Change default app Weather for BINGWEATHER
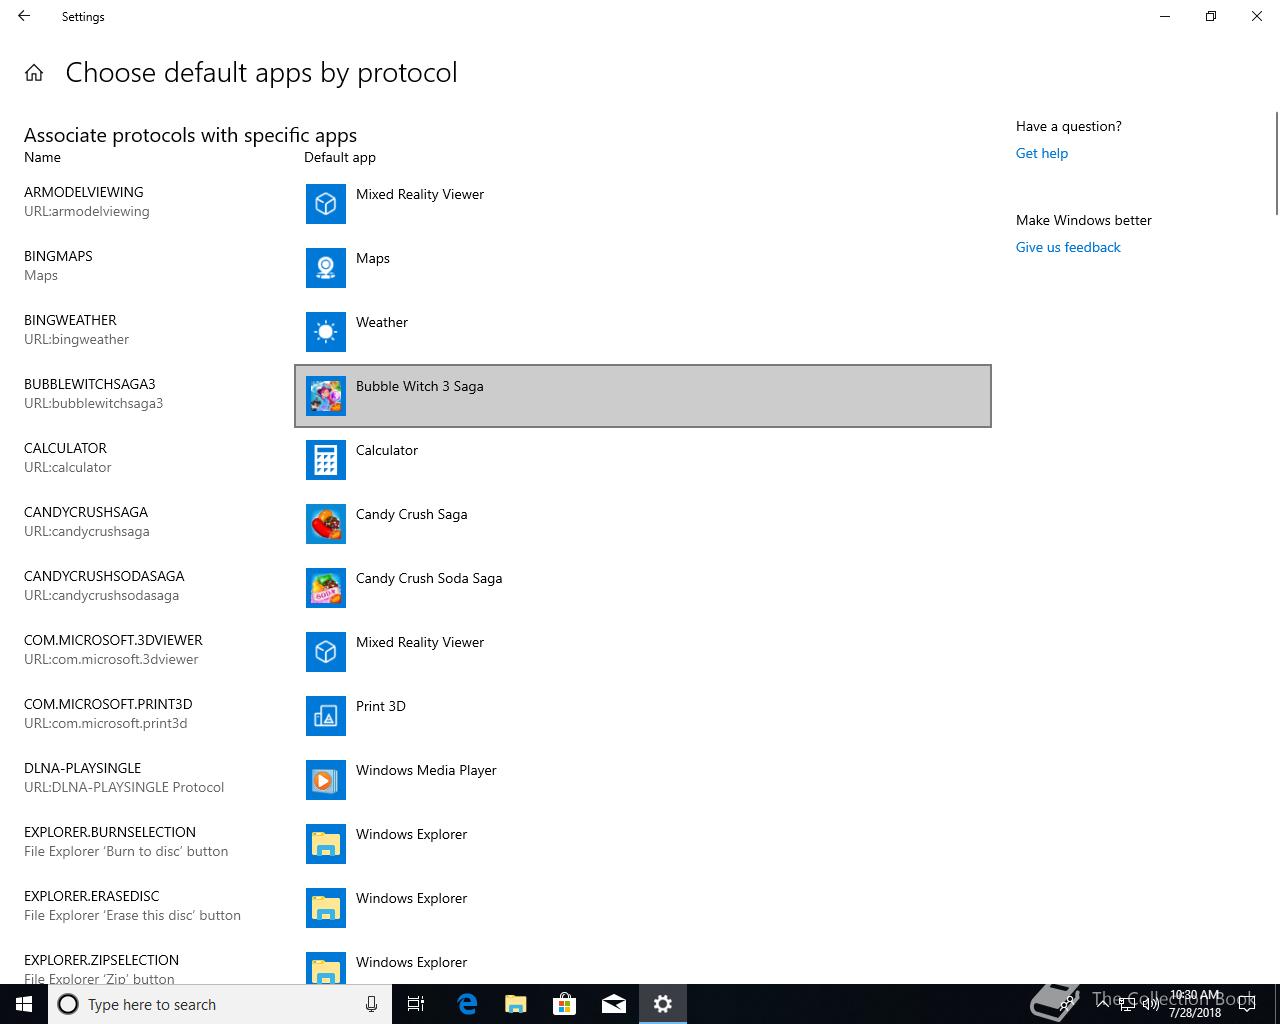Screen dimensions: 1280x1024 643,332
